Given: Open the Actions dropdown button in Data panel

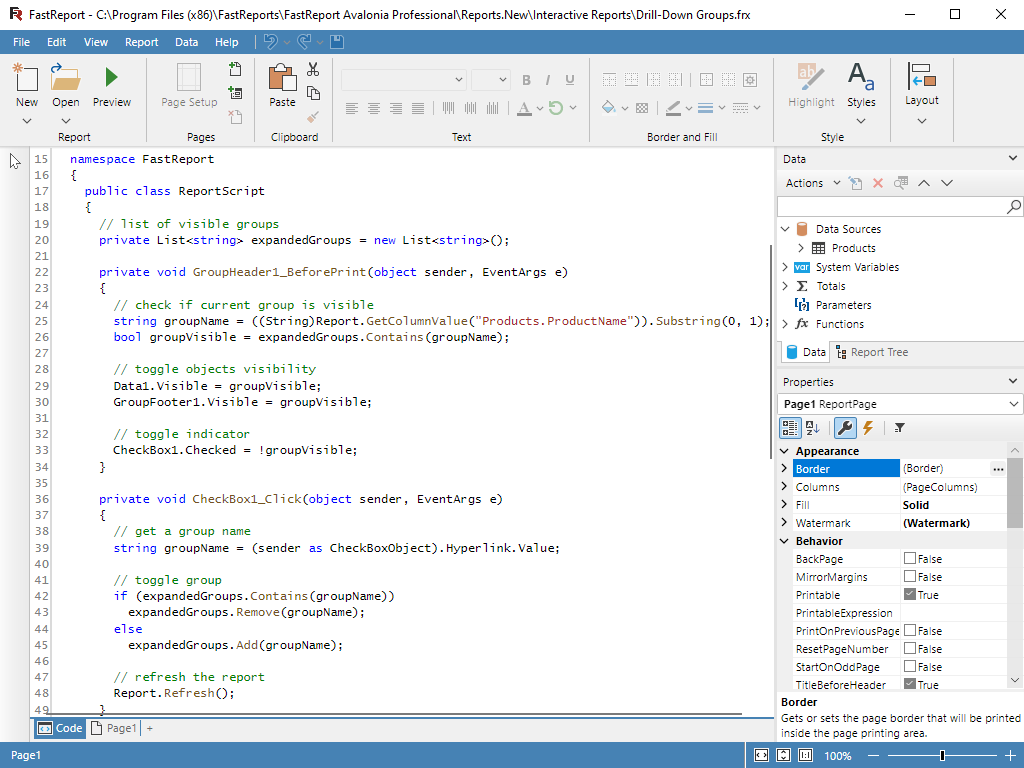Looking at the screenshot, I should tap(810, 183).
